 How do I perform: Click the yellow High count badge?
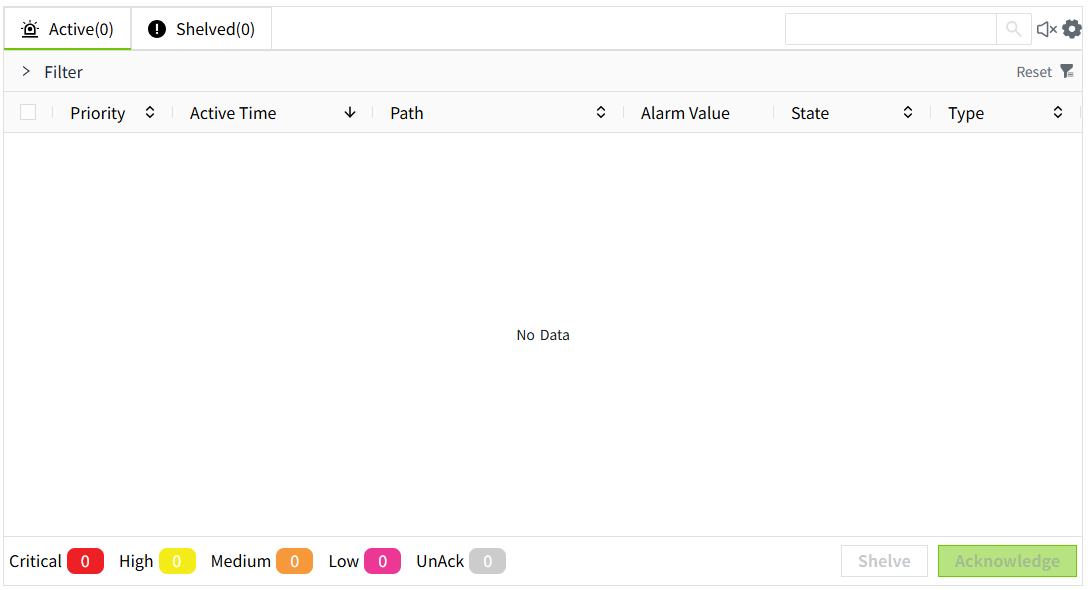click(177, 561)
